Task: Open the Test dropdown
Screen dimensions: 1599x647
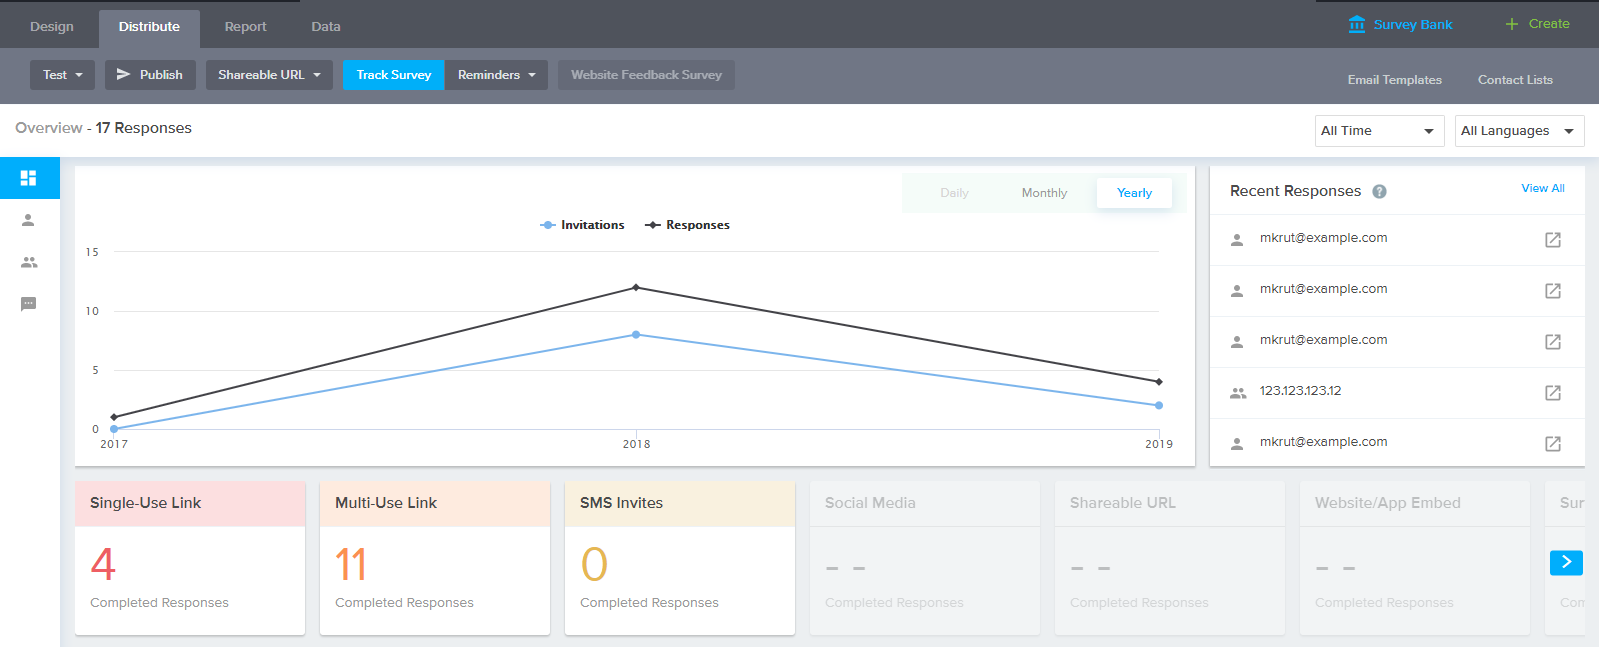Action: pos(62,75)
